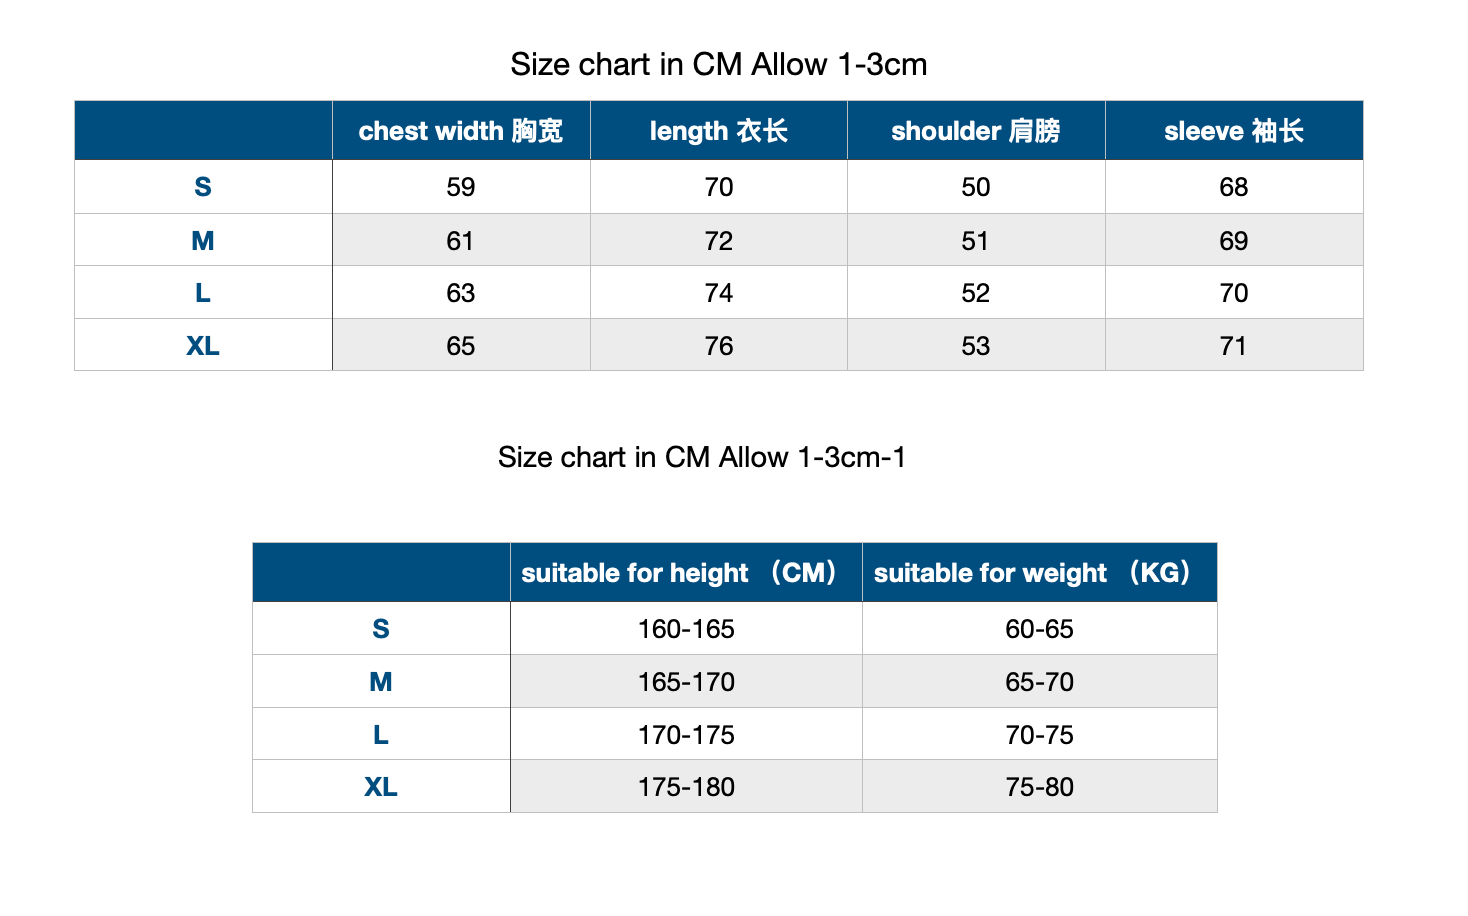Click the sleeve value 68 cell

click(x=1234, y=187)
